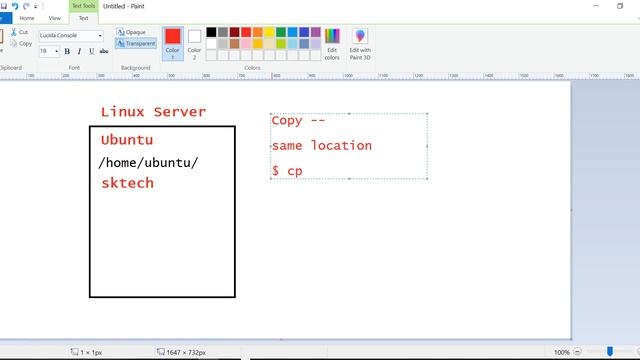Set text background to Transparent
The image size is (640, 360).
[x=136, y=43]
